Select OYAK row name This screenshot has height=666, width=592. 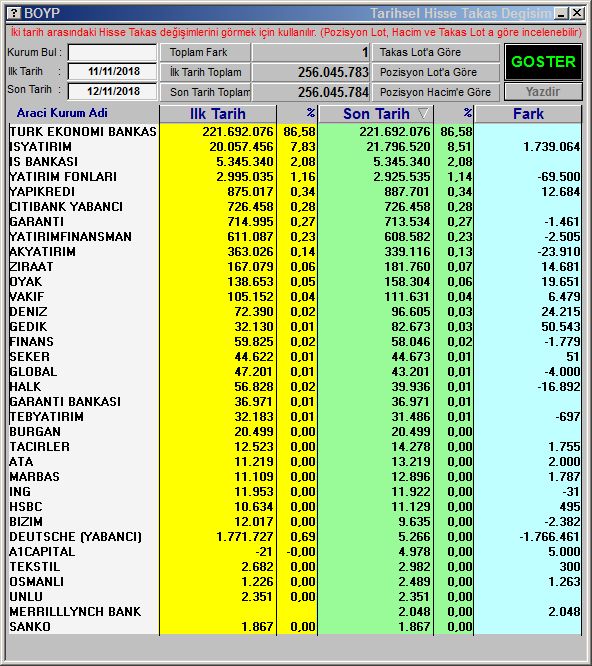coord(26,282)
